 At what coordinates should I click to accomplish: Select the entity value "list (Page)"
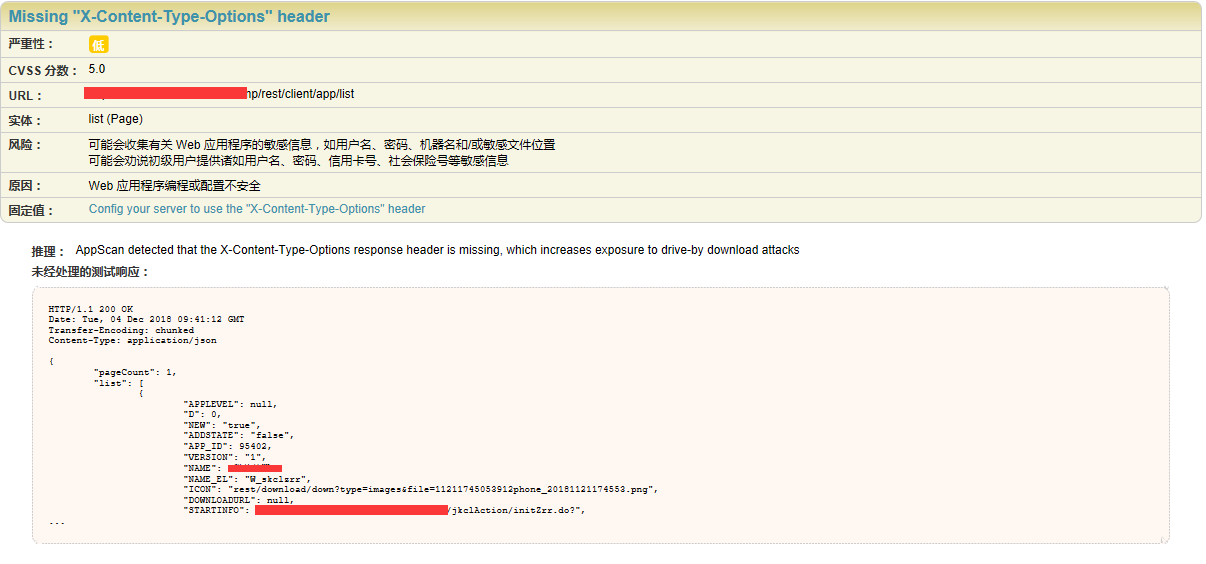(x=115, y=119)
